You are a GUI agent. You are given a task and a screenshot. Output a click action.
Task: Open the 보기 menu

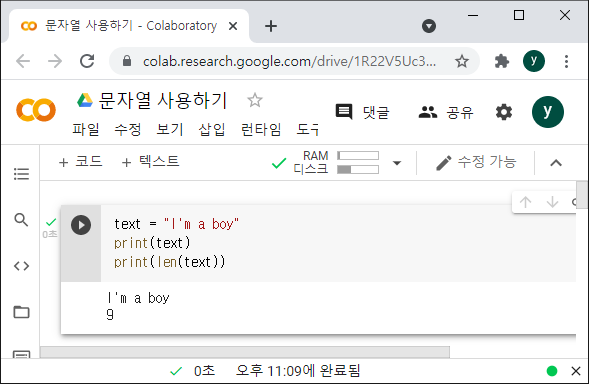(x=170, y=130)
